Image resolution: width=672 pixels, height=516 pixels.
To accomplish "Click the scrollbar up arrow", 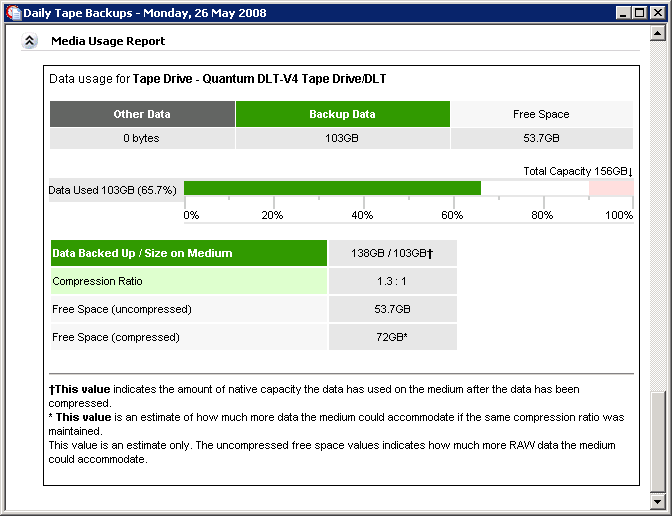I will 657,33.
